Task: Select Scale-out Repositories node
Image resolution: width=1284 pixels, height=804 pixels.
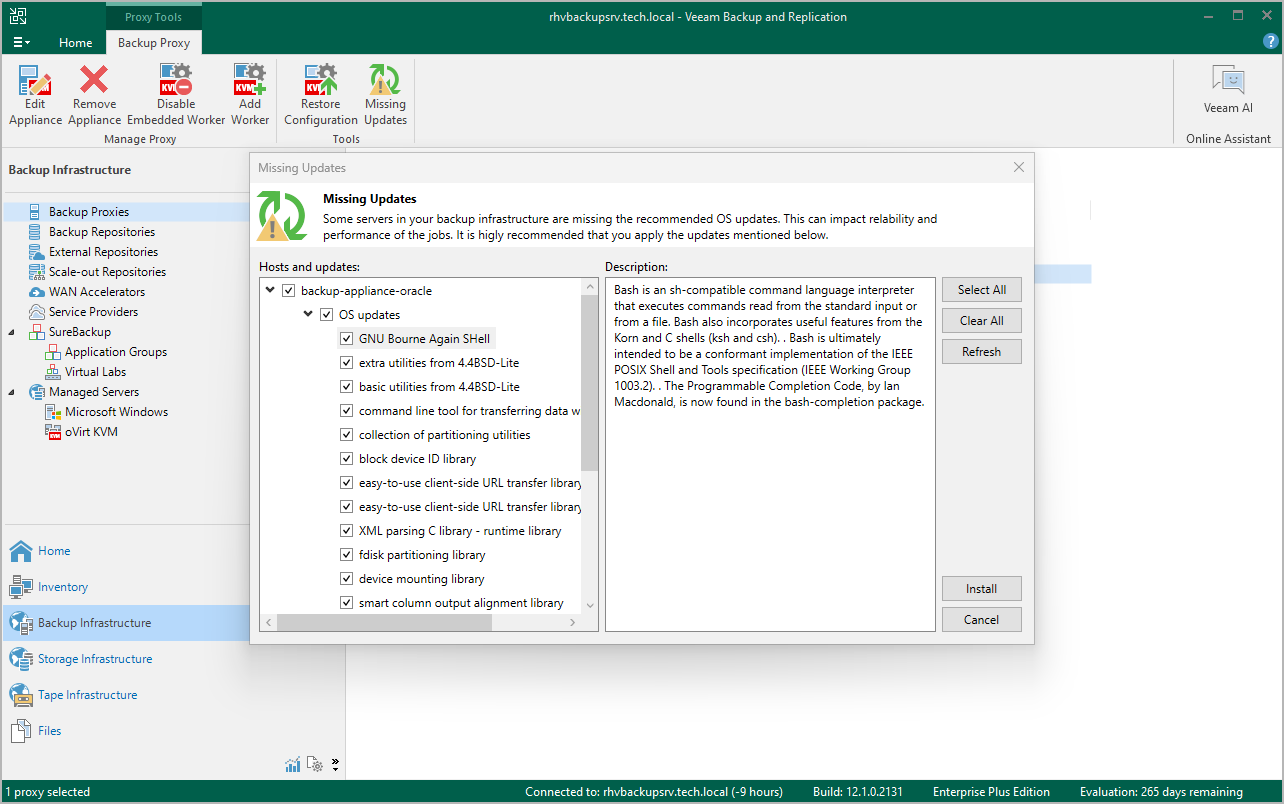Action: click(107, 272)
